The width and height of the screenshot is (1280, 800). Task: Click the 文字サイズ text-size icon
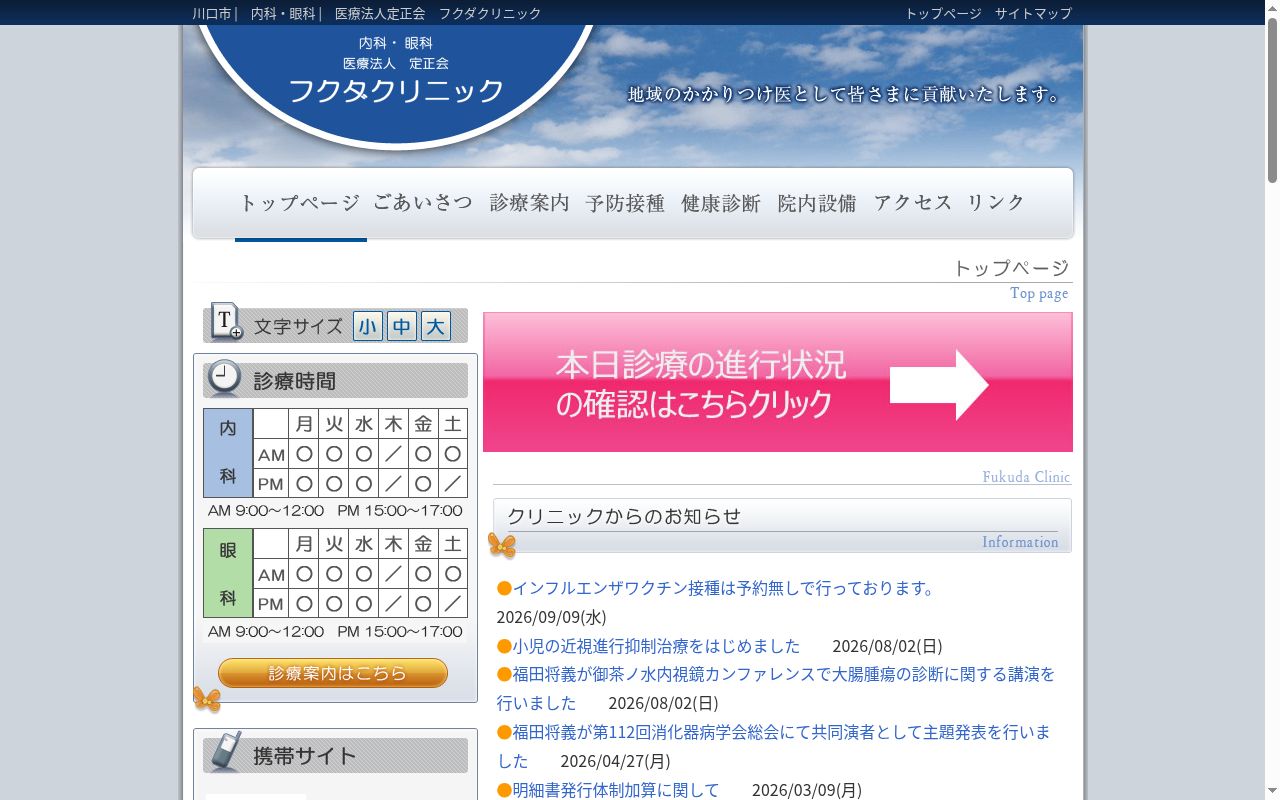pos(227,322)
